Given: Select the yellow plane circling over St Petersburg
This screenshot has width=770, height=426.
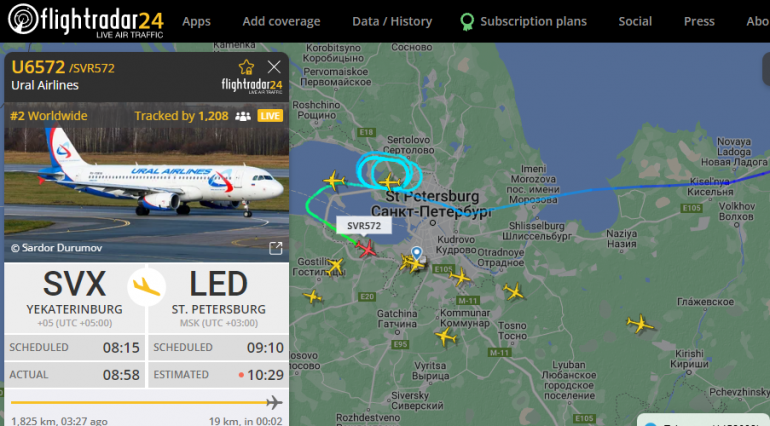Looking at the screenshot, I should (390, 182).
